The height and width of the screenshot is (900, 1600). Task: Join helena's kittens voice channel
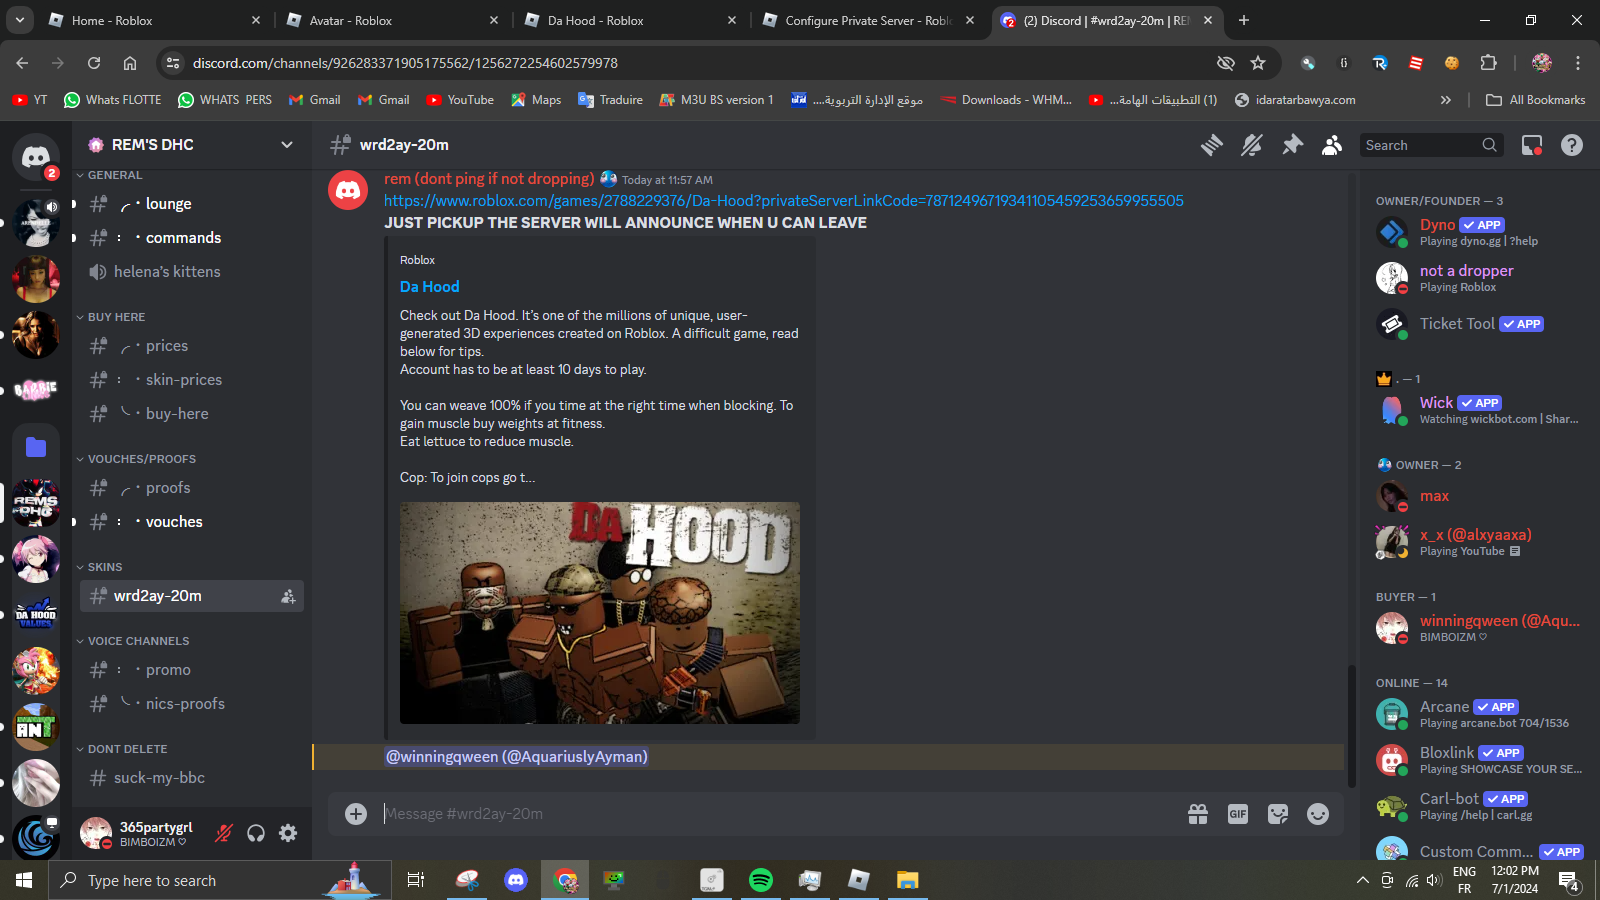pos(192,272)
